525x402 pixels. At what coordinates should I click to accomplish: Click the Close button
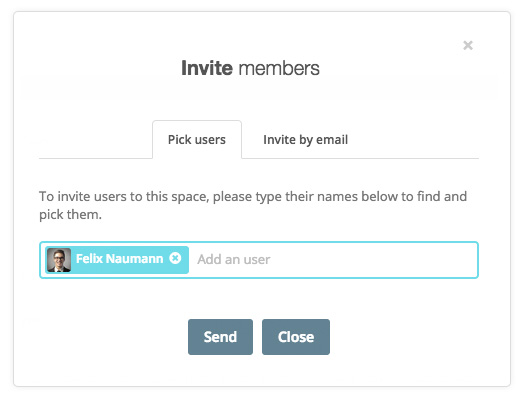296,337
